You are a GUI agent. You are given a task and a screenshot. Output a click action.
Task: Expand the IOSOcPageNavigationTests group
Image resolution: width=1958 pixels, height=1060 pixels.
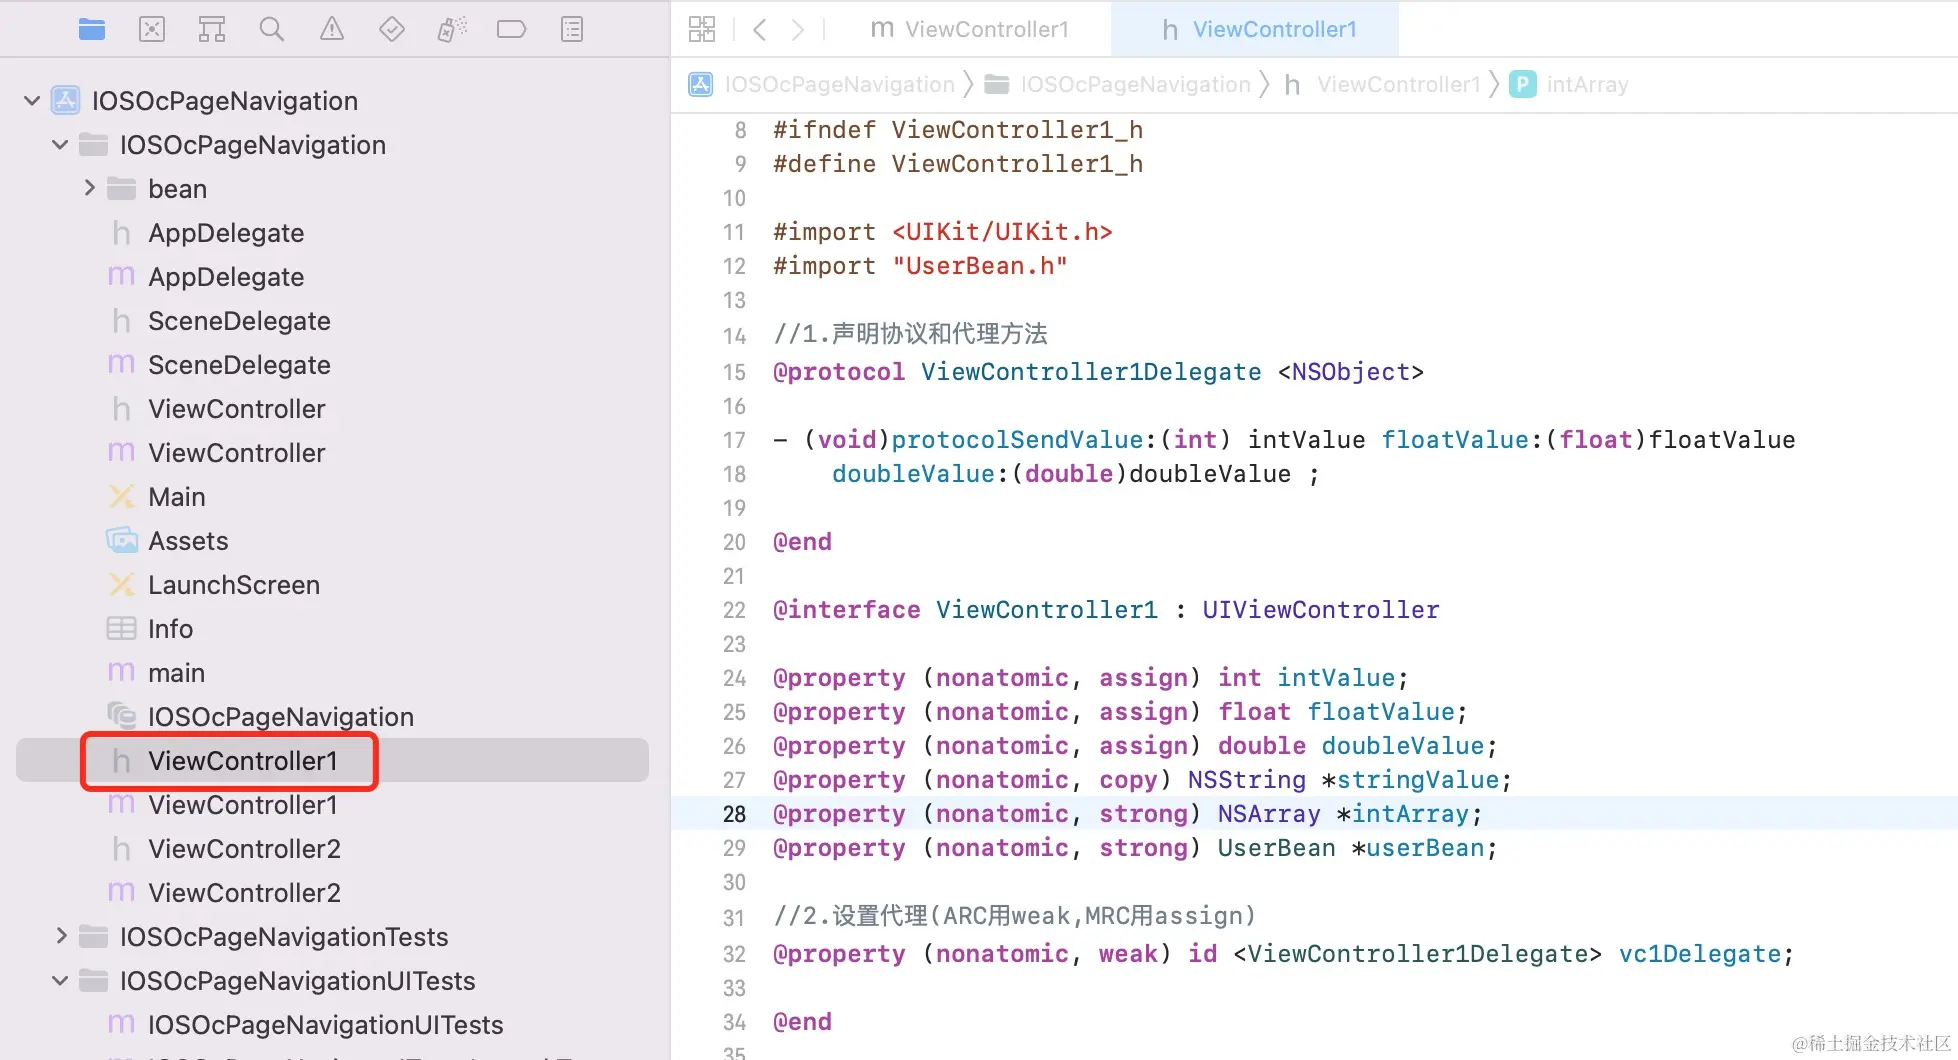[62, 936]
